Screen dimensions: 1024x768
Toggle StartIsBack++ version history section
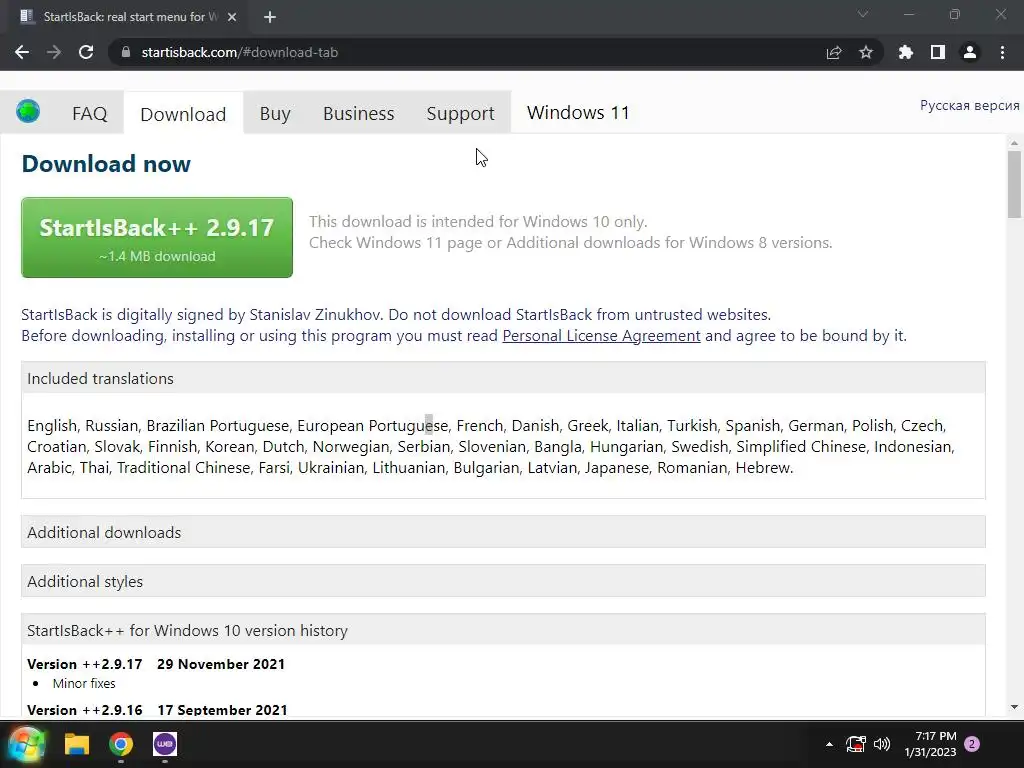click(x=503, y=630)
